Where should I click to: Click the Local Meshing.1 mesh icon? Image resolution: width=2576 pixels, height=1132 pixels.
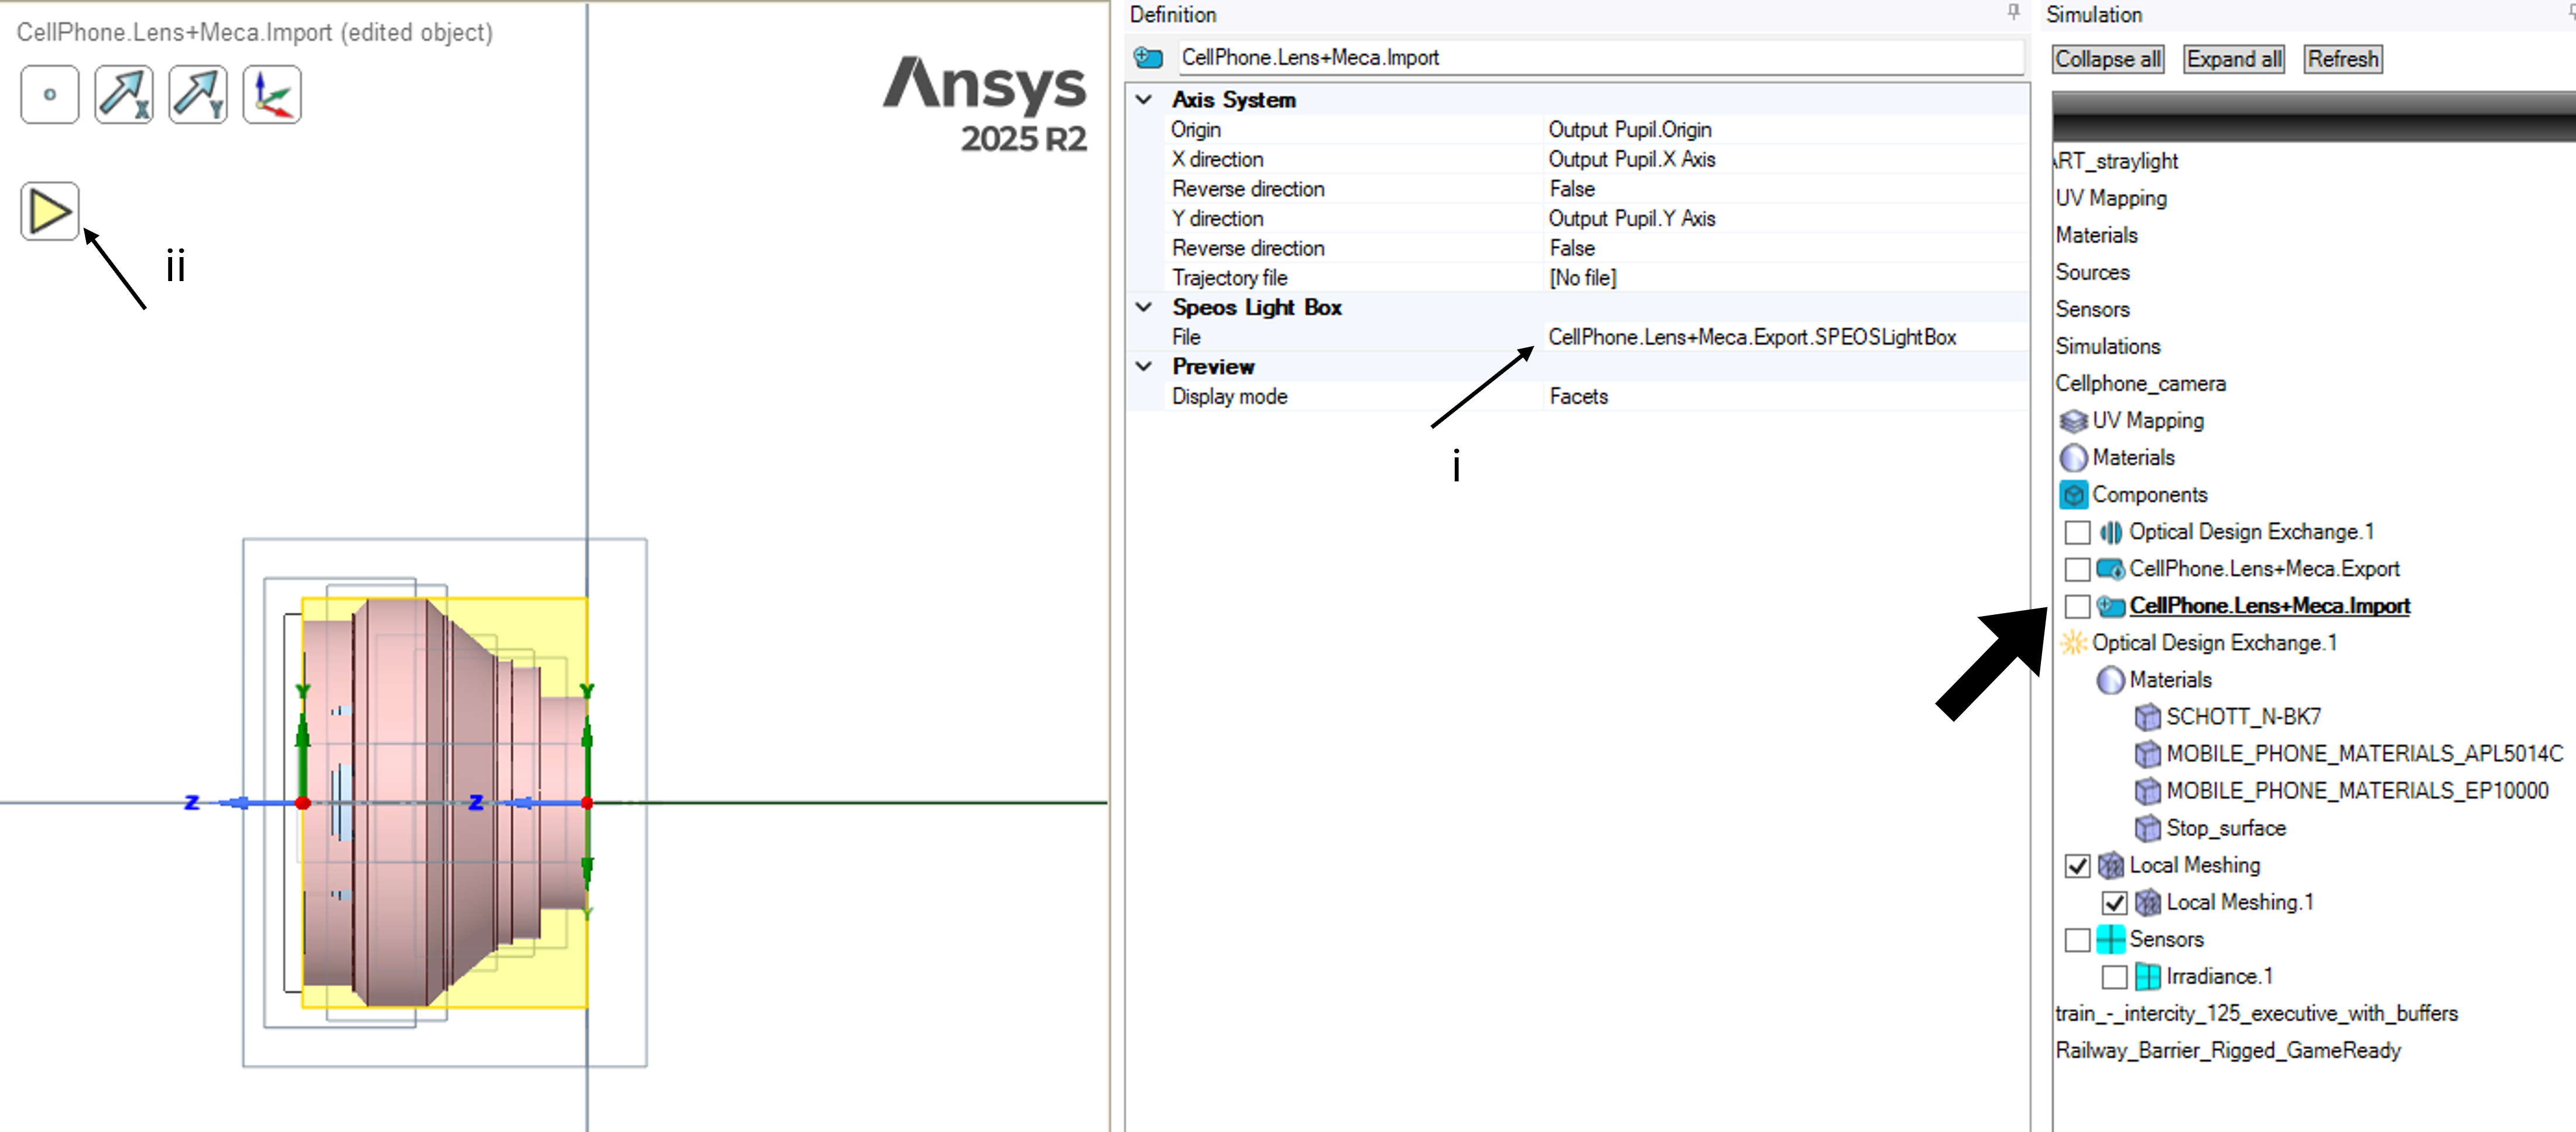2147,902
